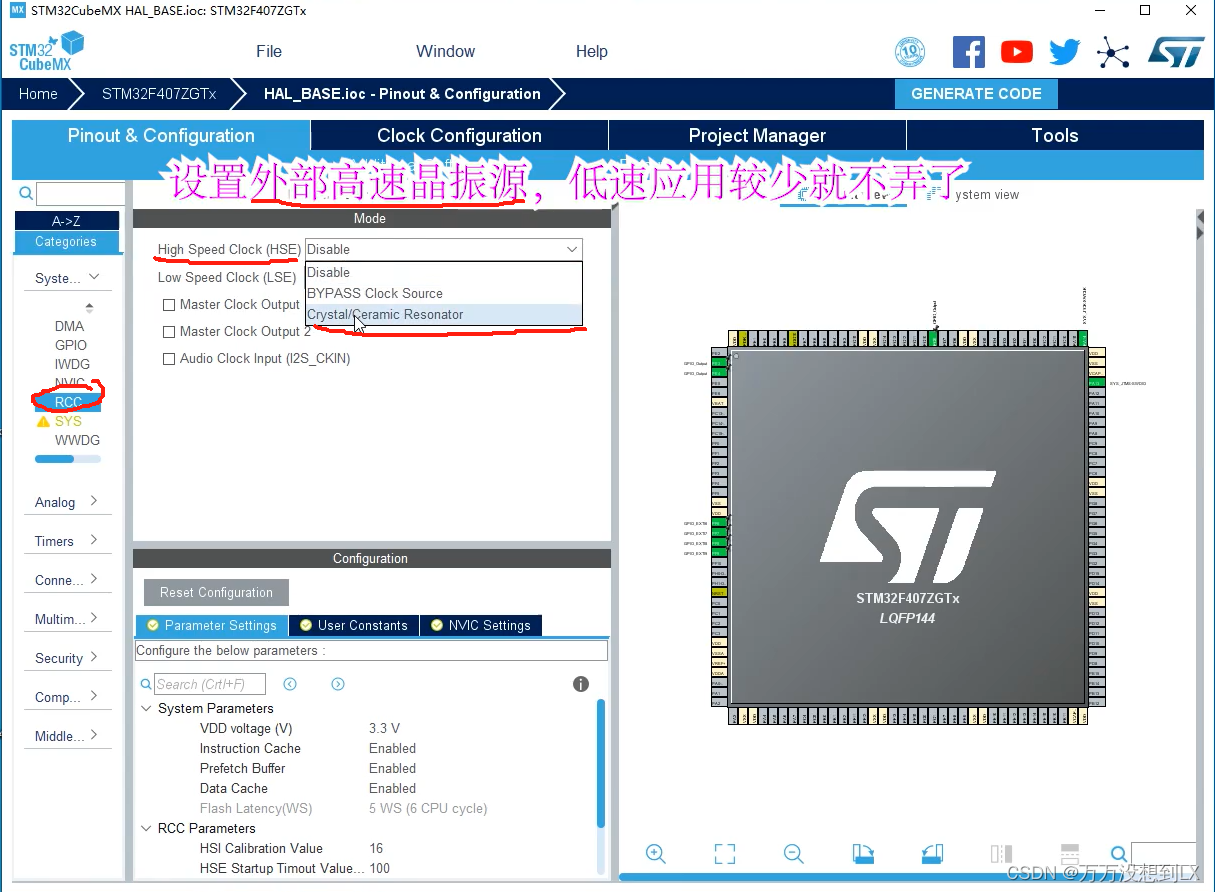1215x892 pixels.
Task: Open the Window menu
Action: tap(446, 52)
